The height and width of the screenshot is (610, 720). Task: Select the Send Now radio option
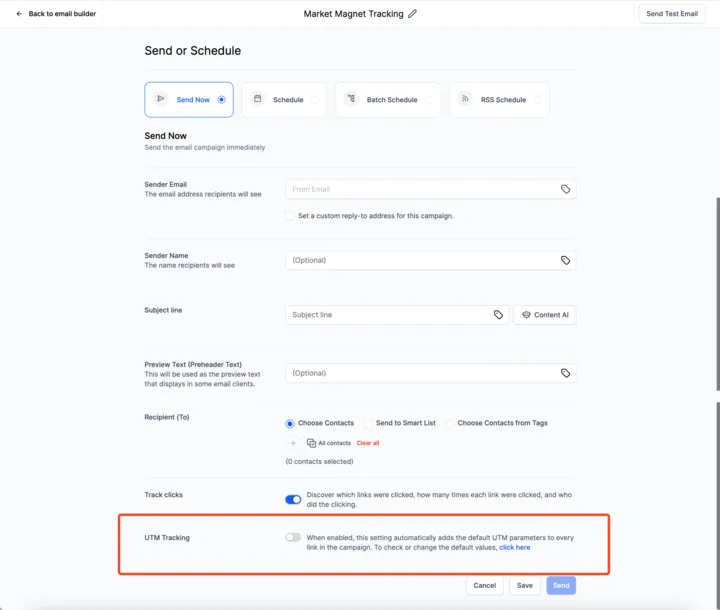coord(221,99)
